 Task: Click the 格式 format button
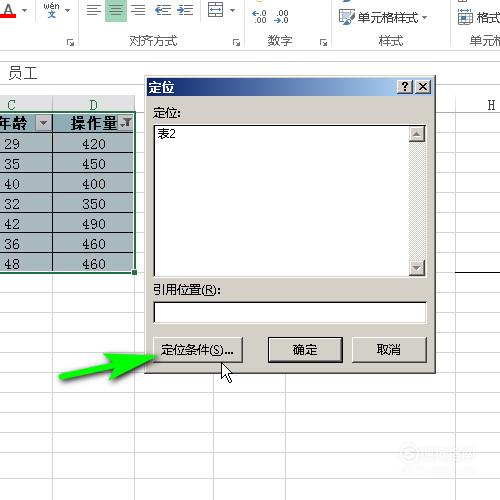479,17
